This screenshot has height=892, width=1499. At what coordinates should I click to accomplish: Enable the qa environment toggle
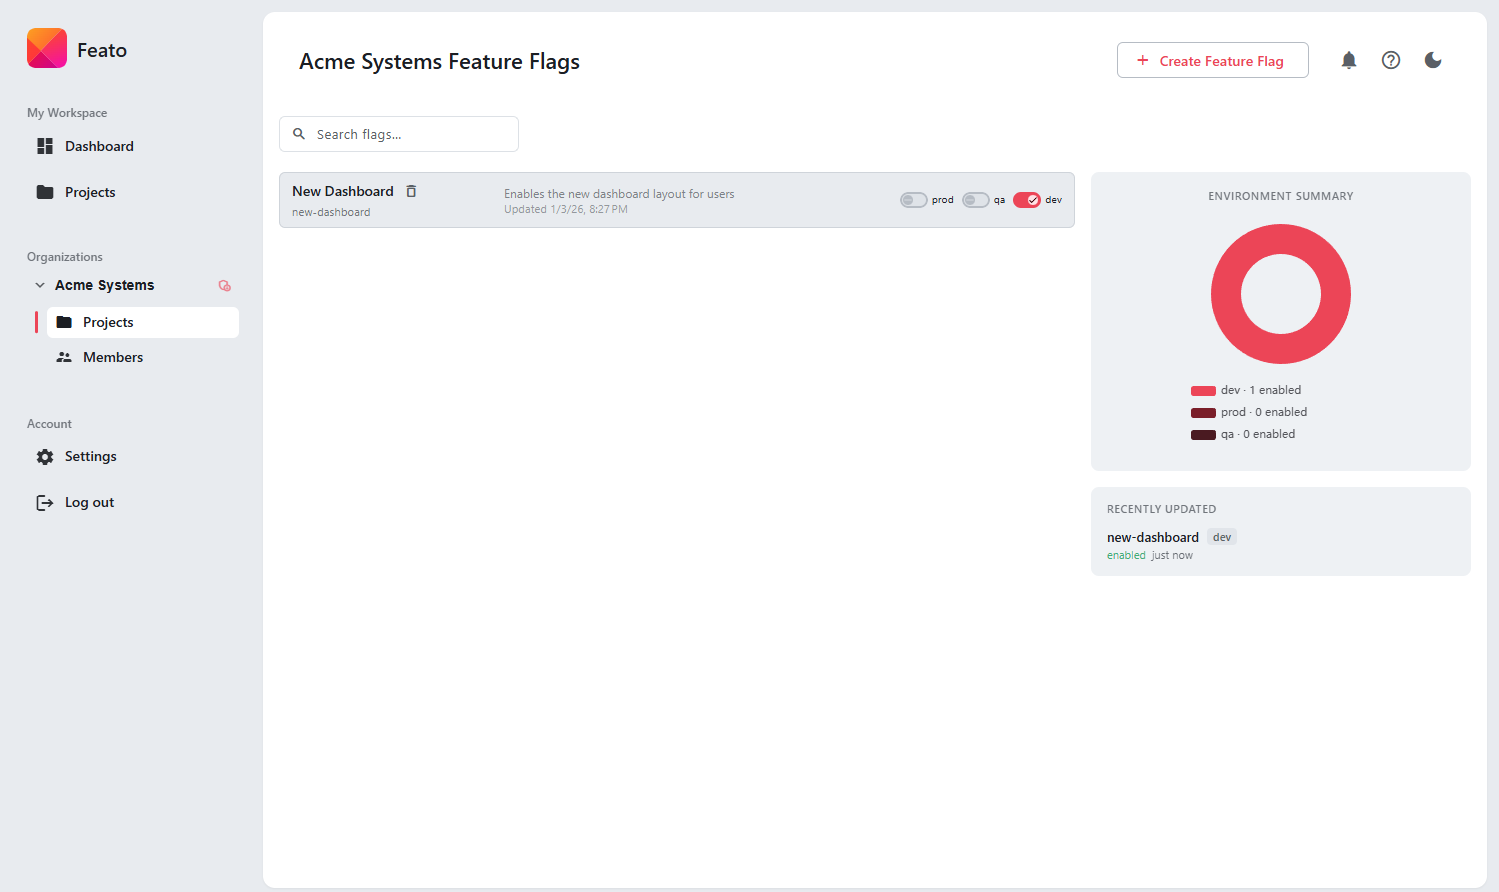pos(975,199)
